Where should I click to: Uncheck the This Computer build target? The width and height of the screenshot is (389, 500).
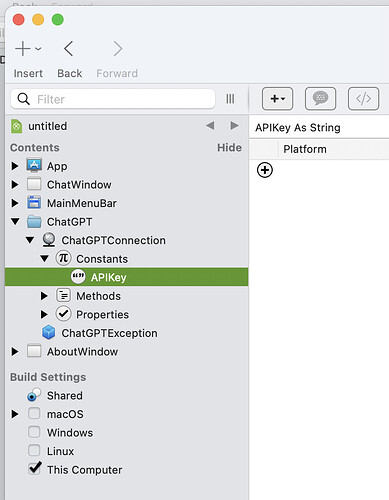pos(34,468)
